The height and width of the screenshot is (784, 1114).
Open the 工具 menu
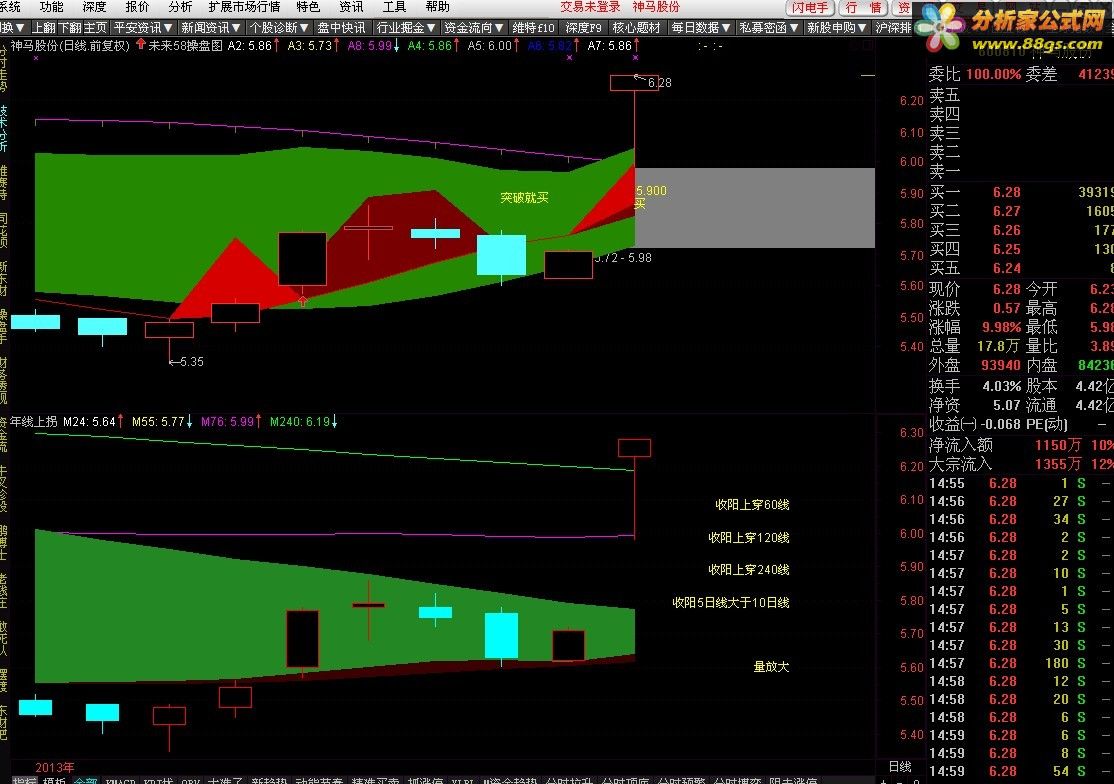(x=394, y=7)
